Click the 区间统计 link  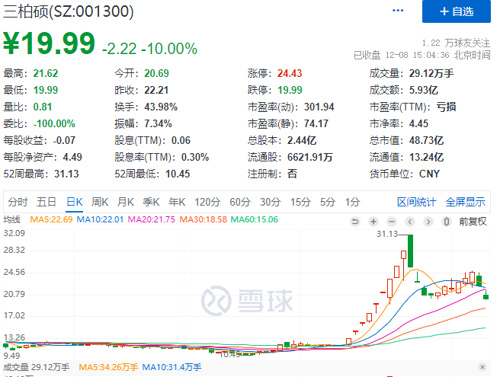(416, 202)
